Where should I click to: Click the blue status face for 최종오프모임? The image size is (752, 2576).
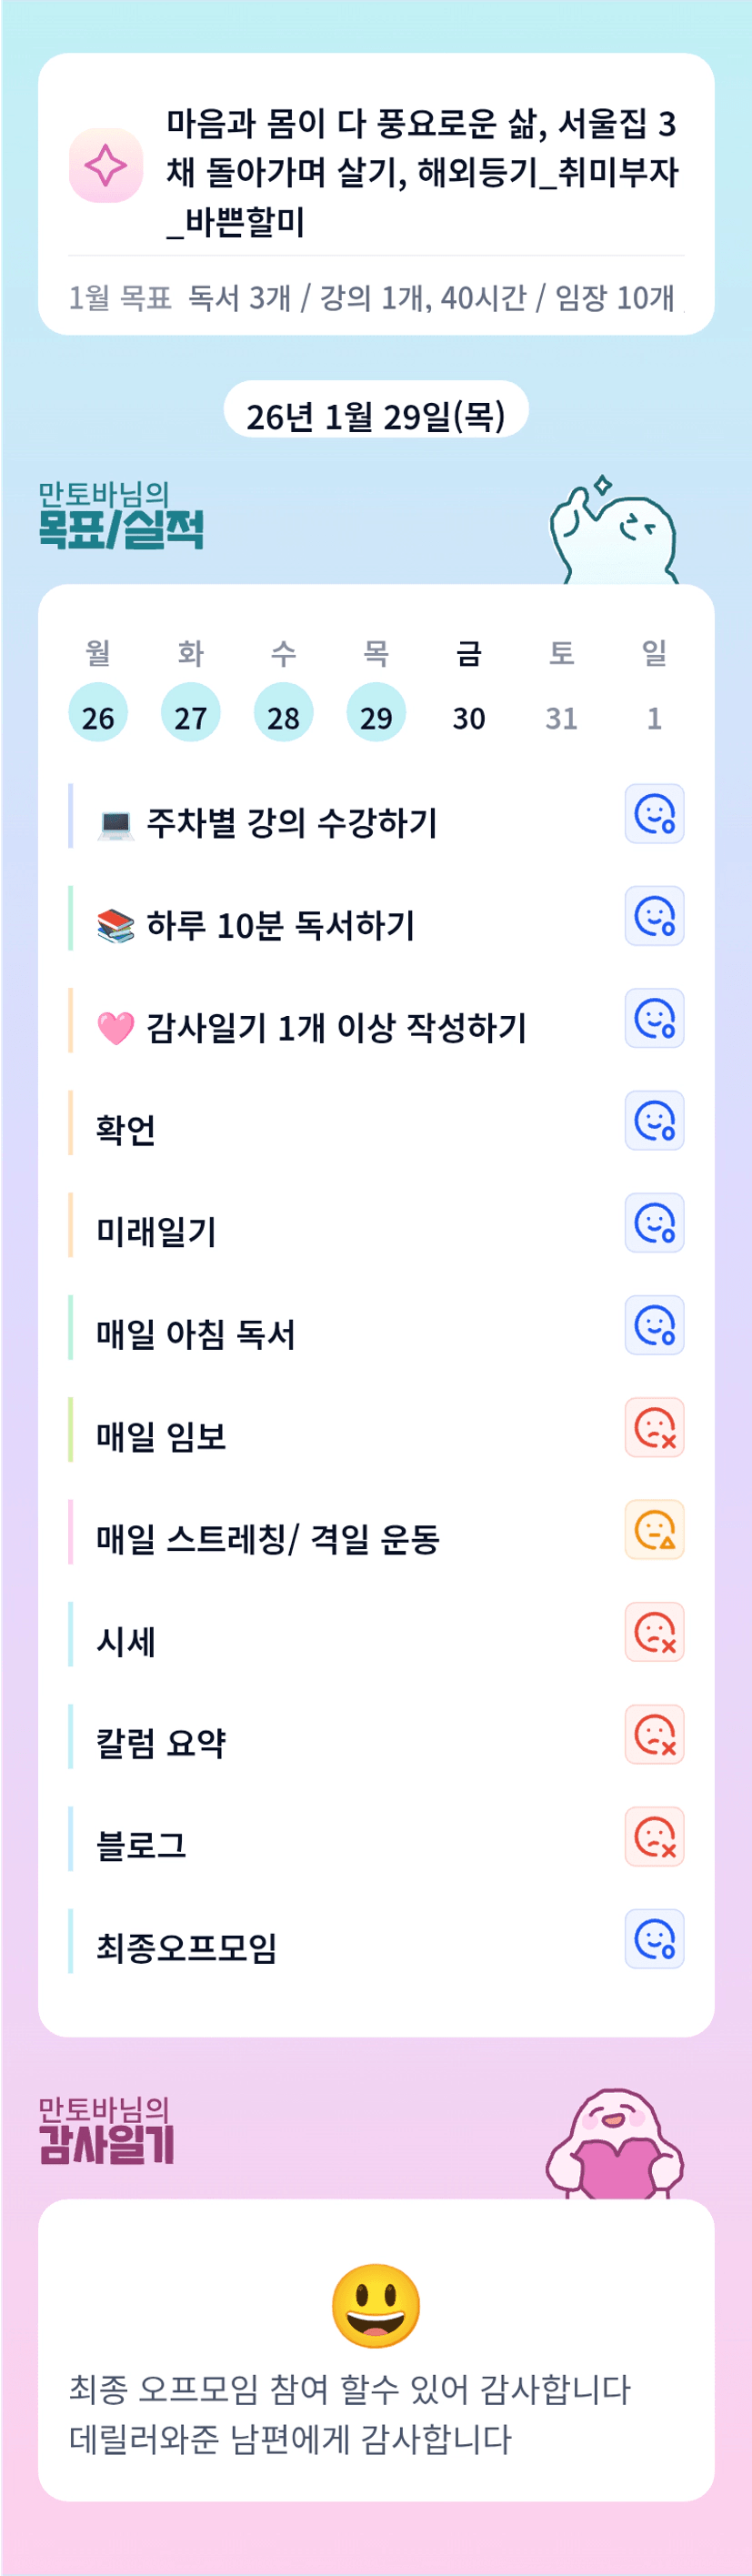pos(654,1939)
